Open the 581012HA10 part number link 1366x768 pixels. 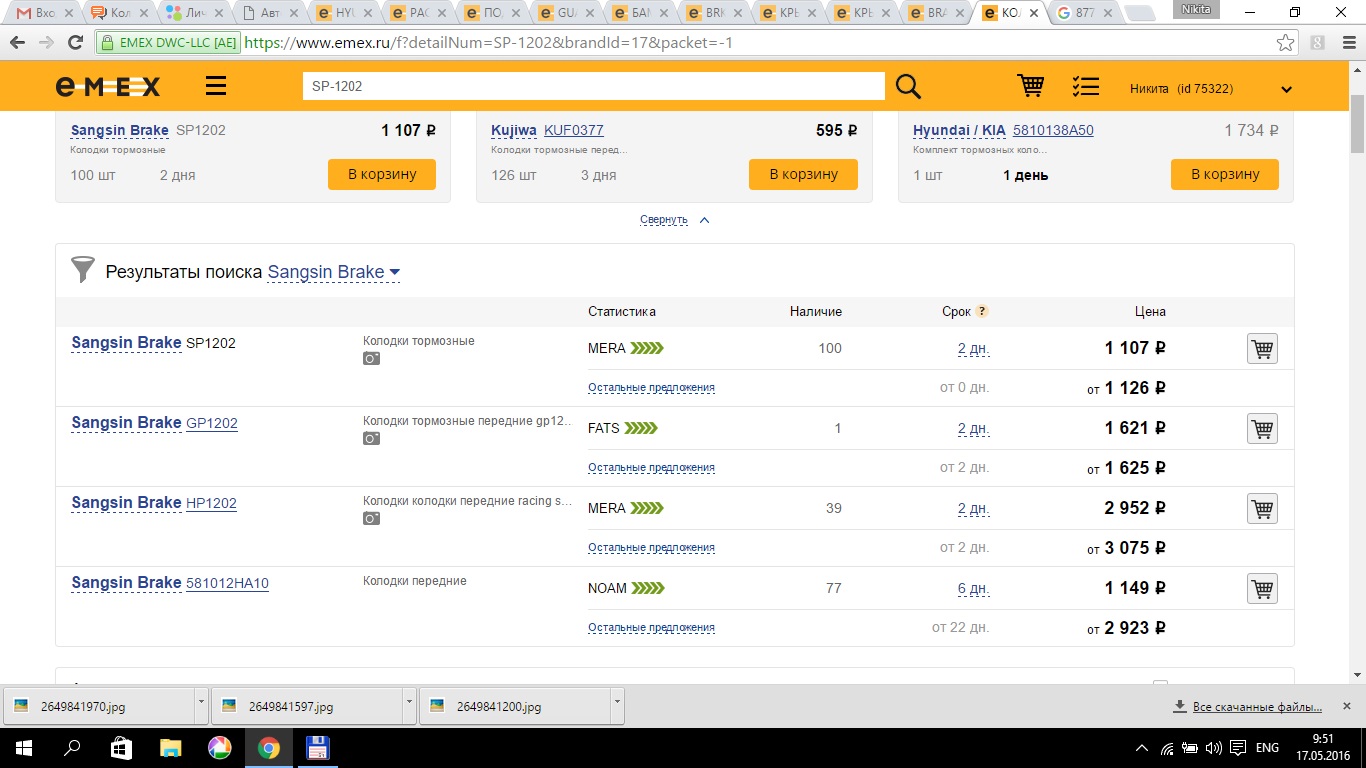tap(227, 583)
